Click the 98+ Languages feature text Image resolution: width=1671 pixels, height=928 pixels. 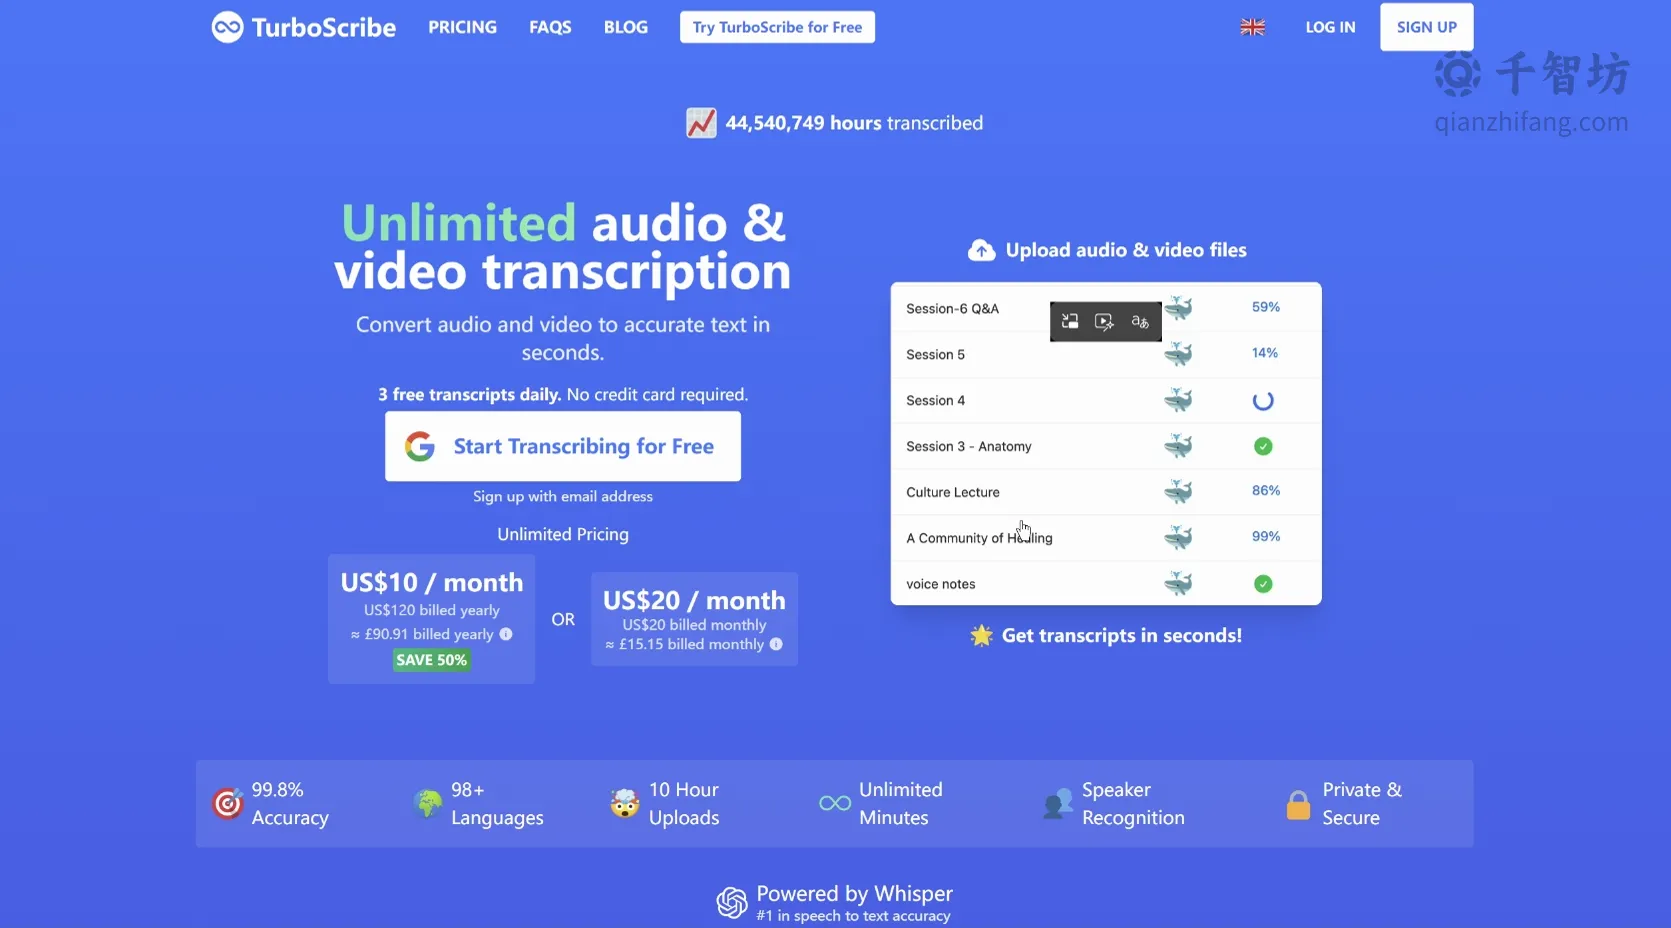point(497,803)
